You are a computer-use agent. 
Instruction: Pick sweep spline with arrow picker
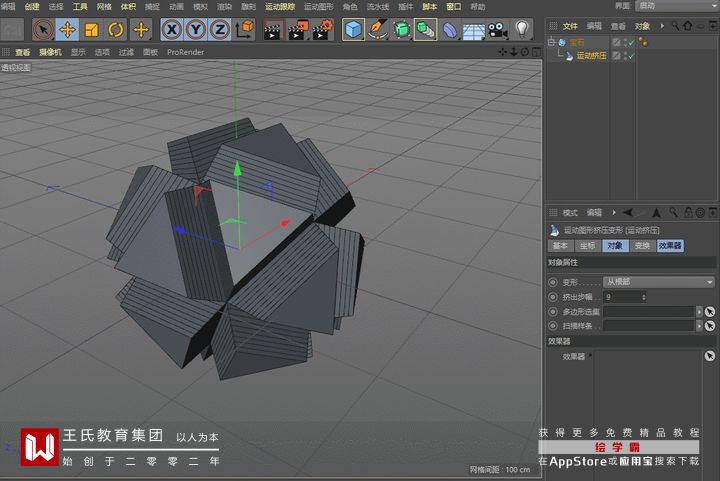click(x=710, y=326)
